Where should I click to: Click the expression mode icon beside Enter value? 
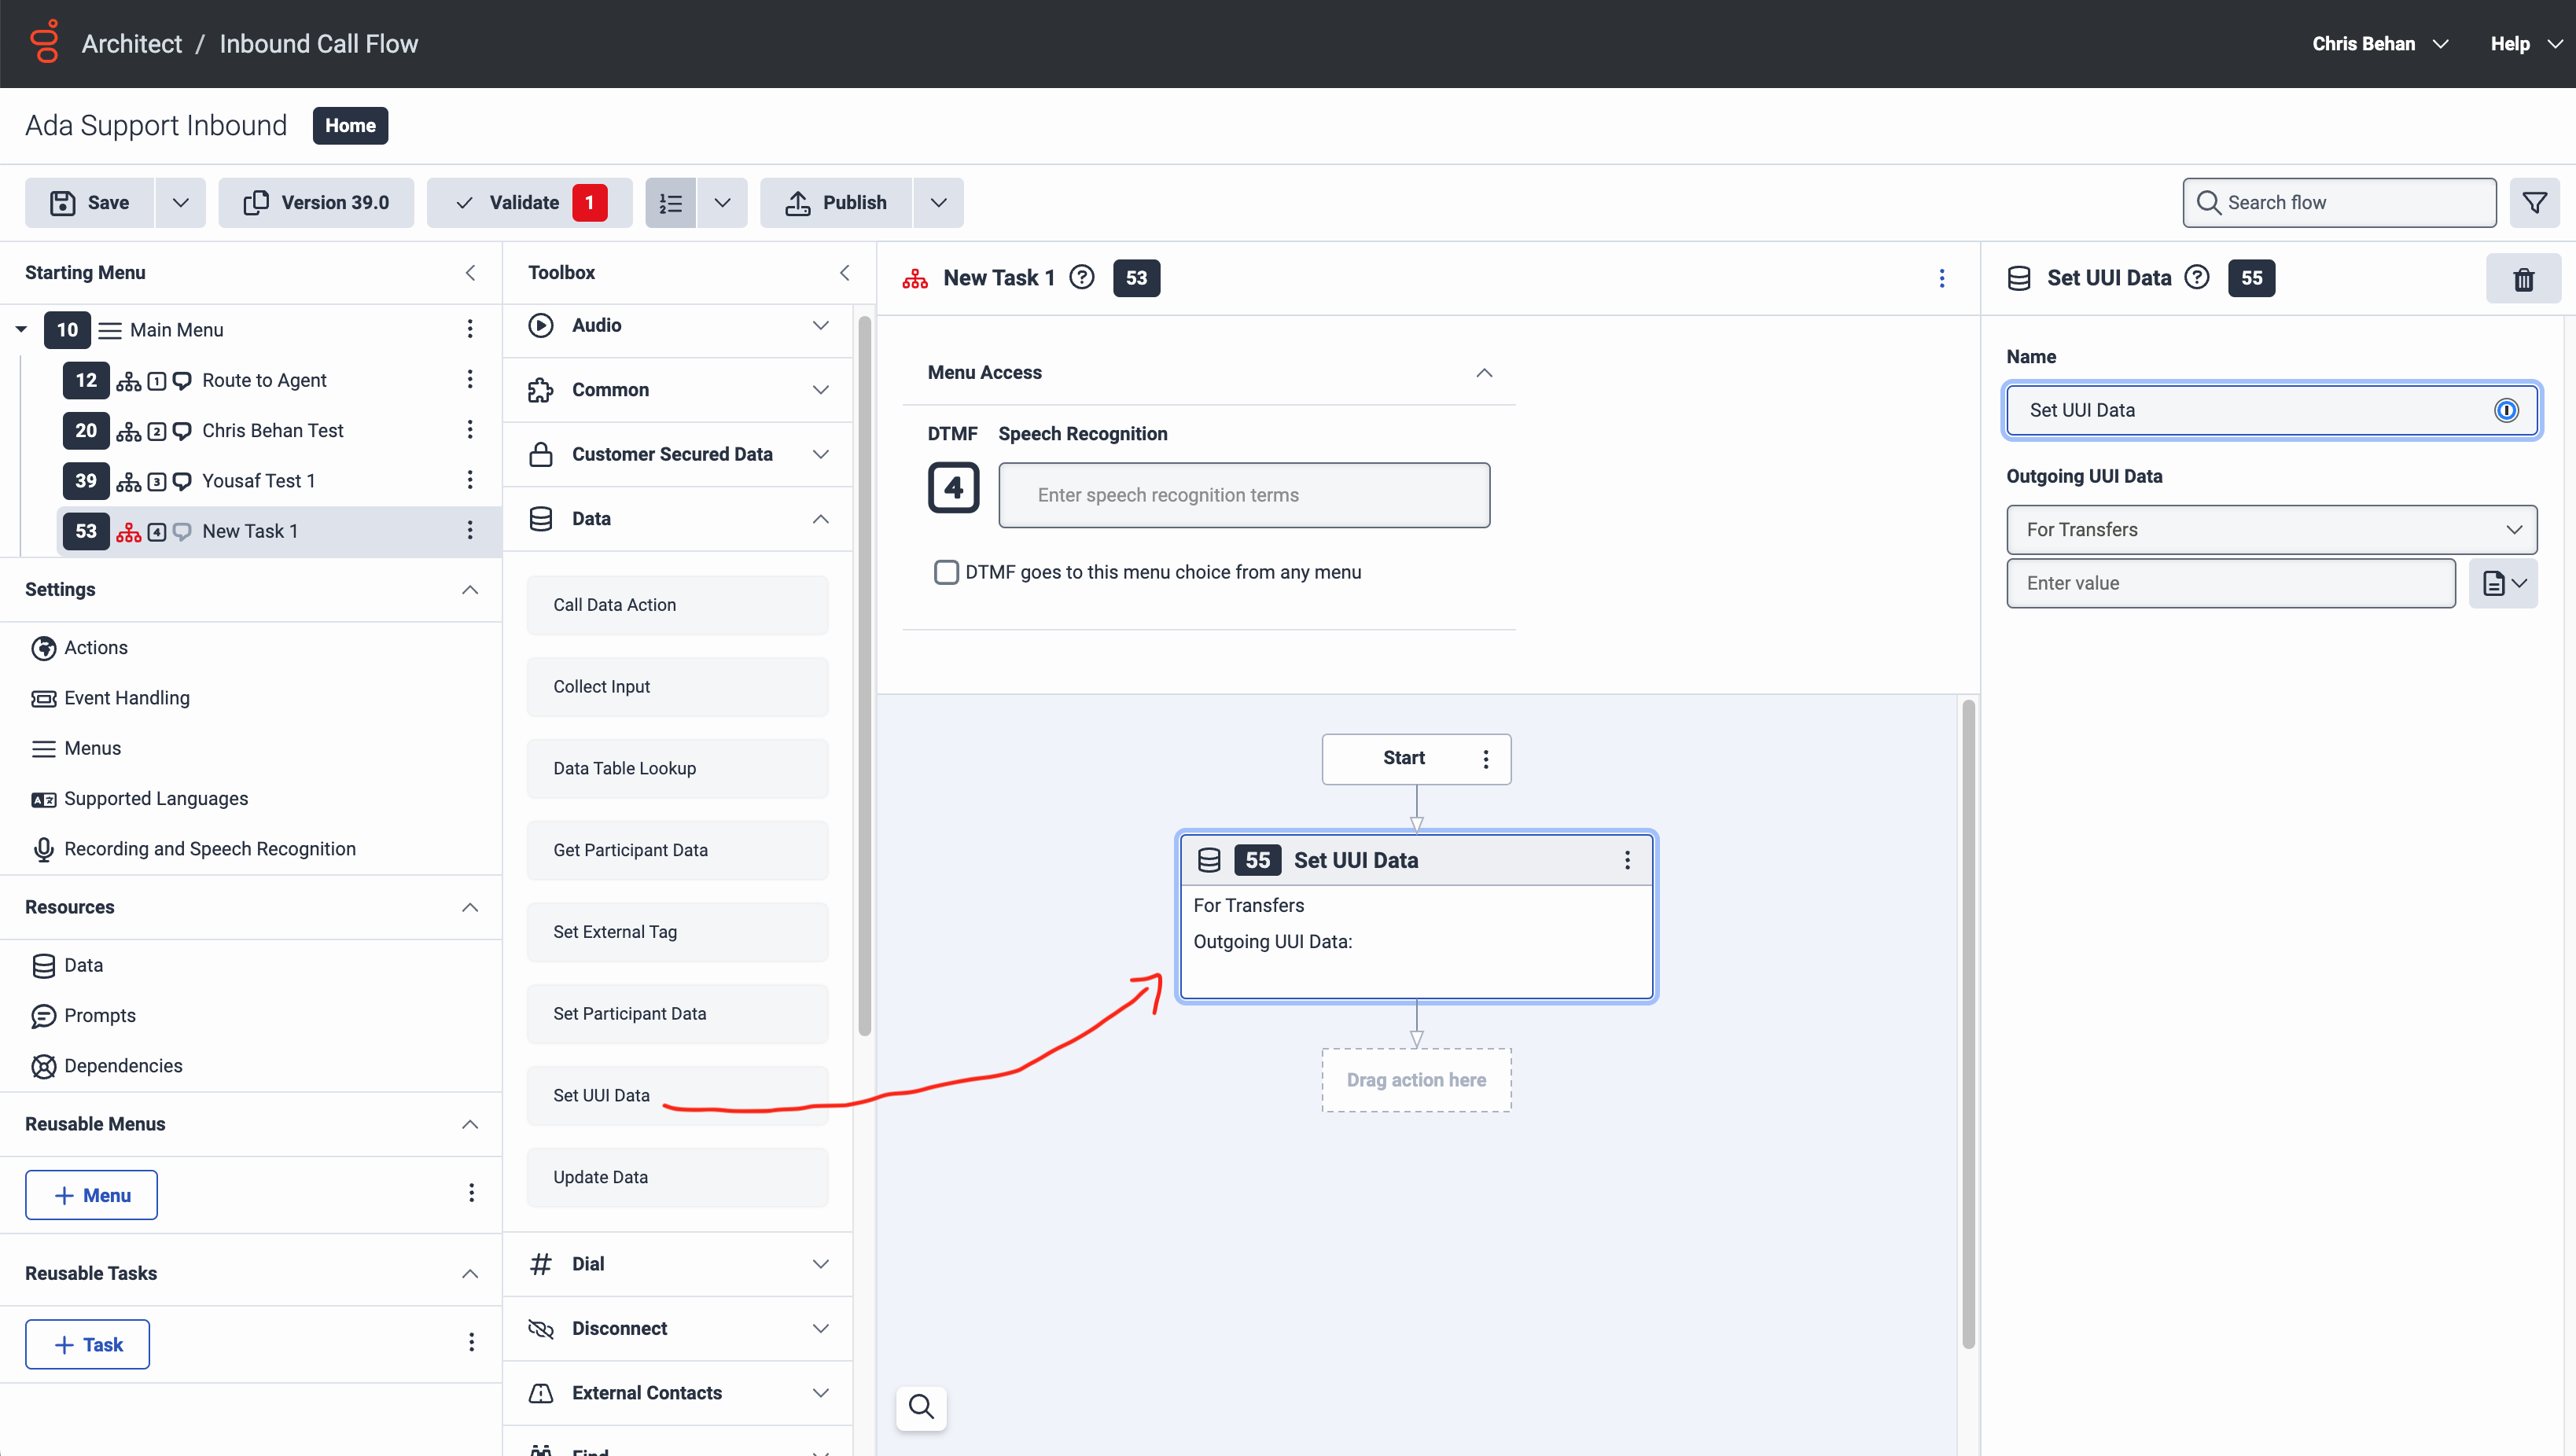pos(2503,583)
